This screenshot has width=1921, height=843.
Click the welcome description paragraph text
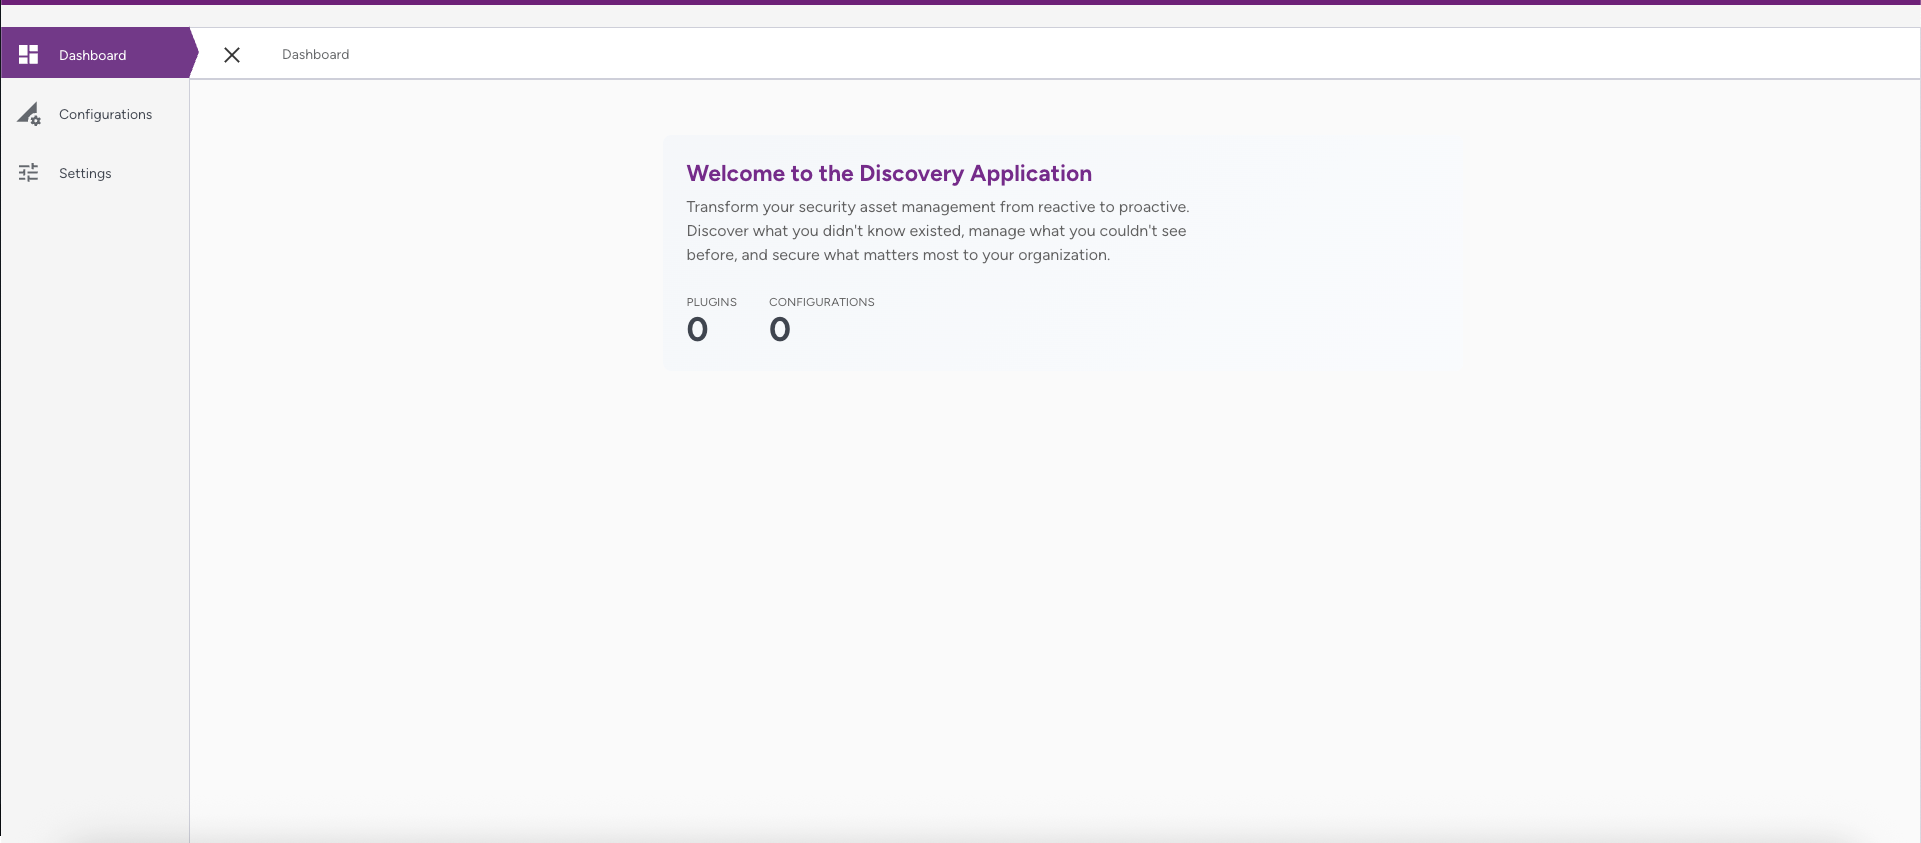click(936, 231)
